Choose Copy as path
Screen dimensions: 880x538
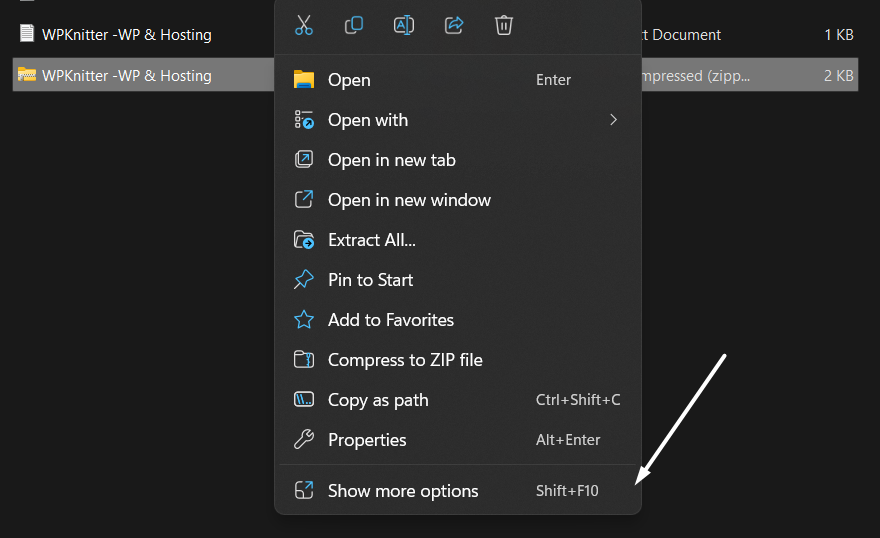pos(378,400)
